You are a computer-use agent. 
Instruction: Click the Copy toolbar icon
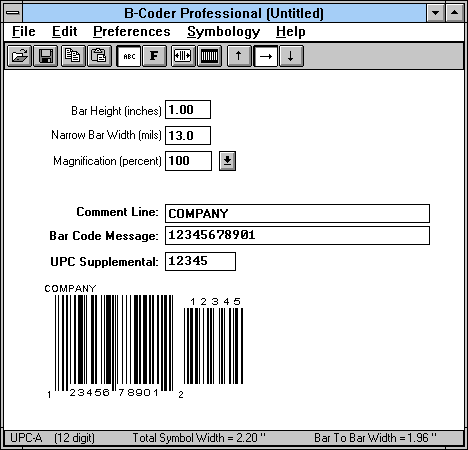[x=73, y=56]
